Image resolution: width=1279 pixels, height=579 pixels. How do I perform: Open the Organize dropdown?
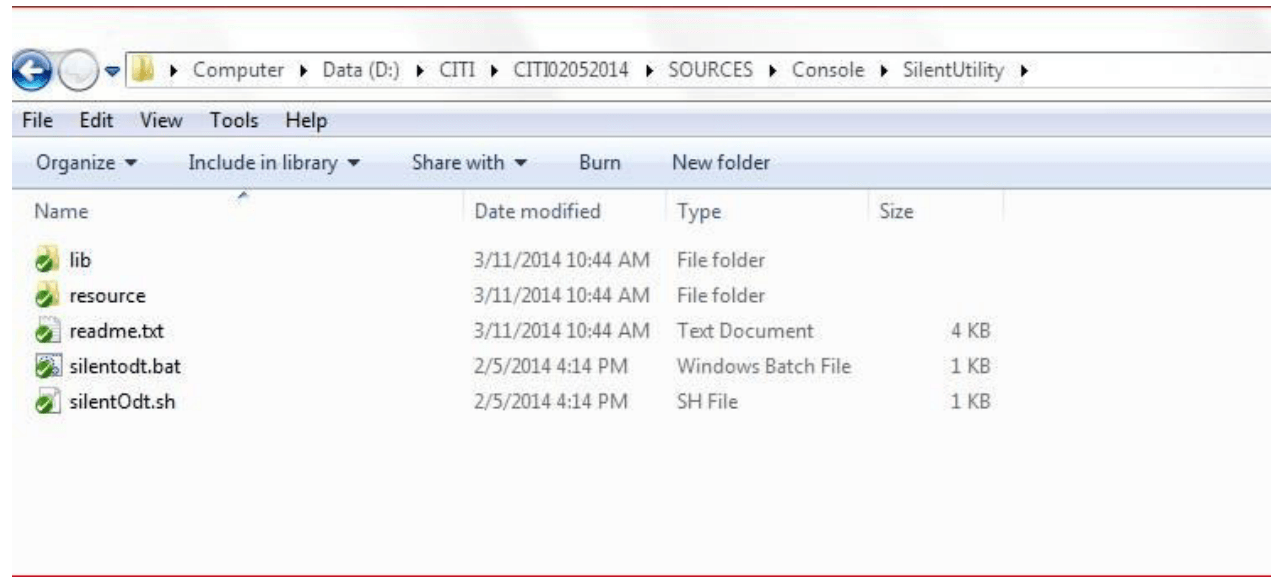(x=86, y=162)
